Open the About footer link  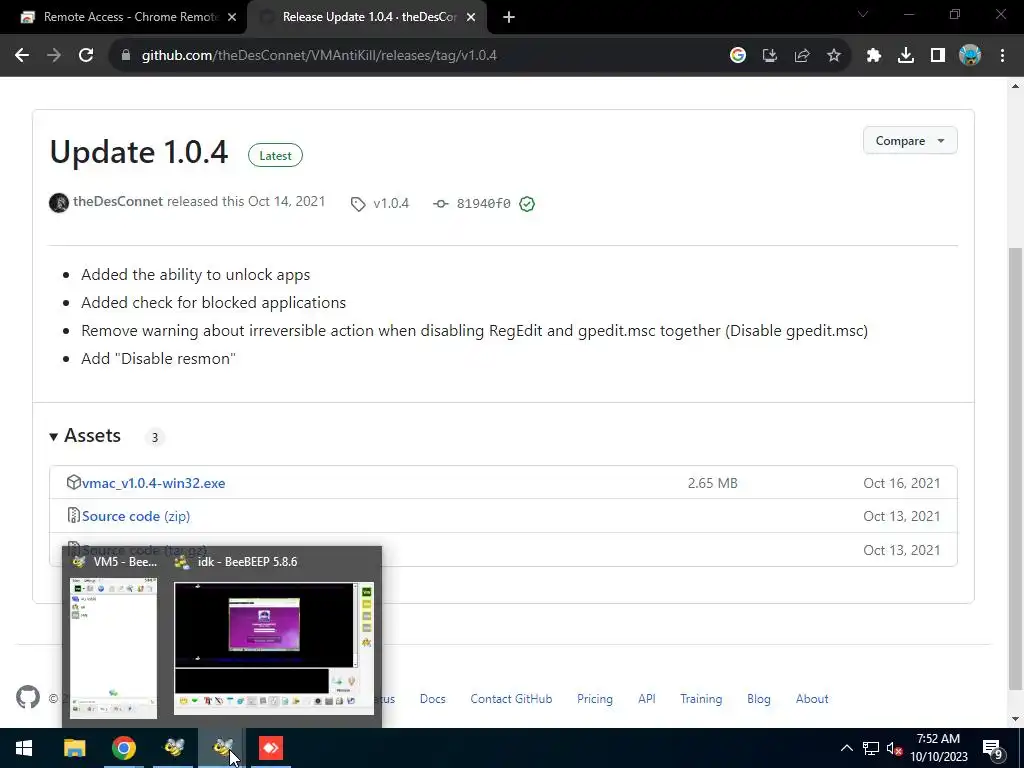(812, 699)
